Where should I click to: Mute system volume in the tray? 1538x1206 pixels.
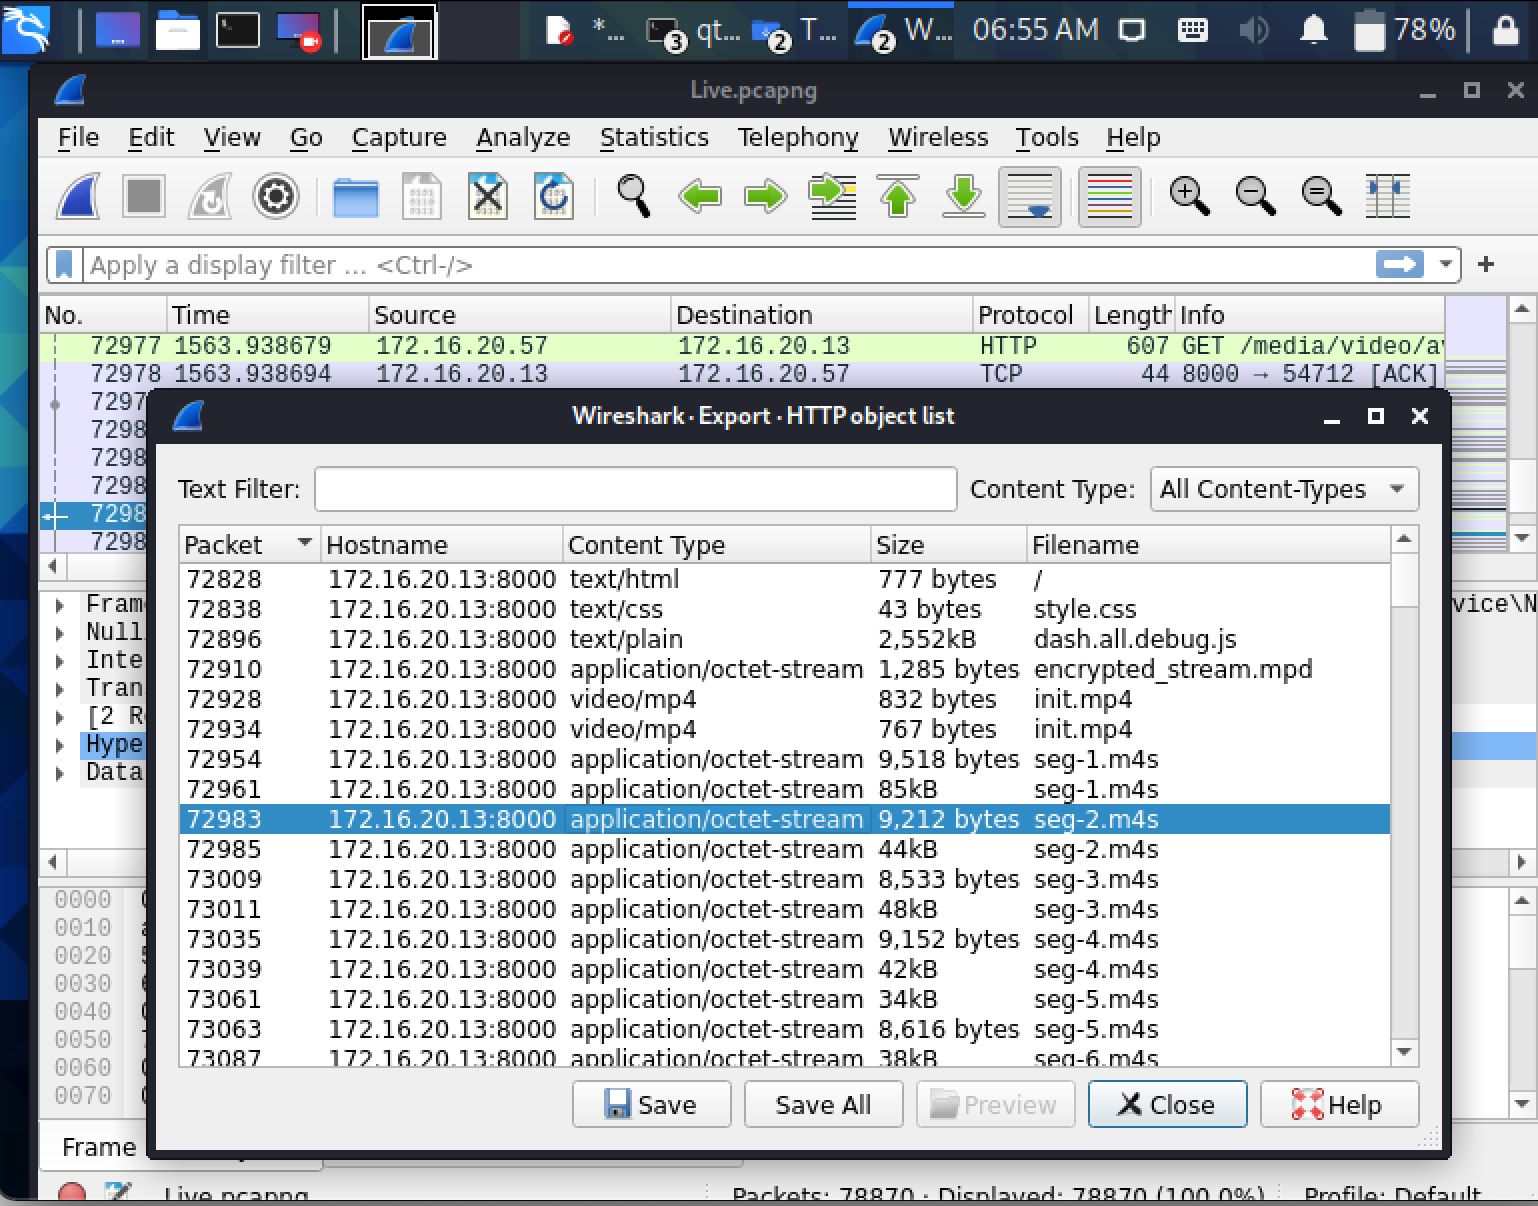[x=1251, y=29]
